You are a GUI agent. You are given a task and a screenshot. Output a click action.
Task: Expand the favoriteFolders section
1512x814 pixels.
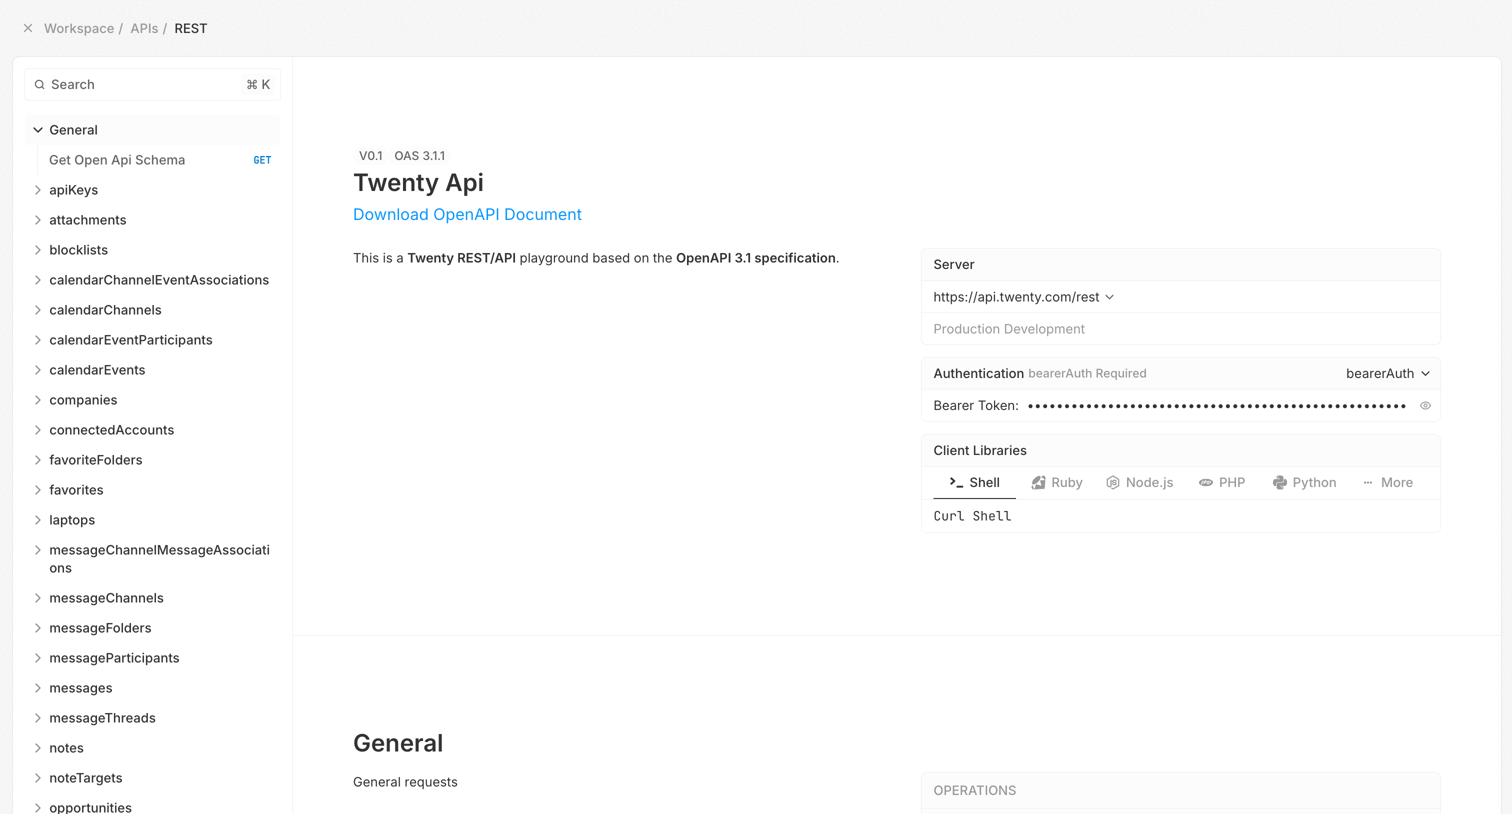38,460
